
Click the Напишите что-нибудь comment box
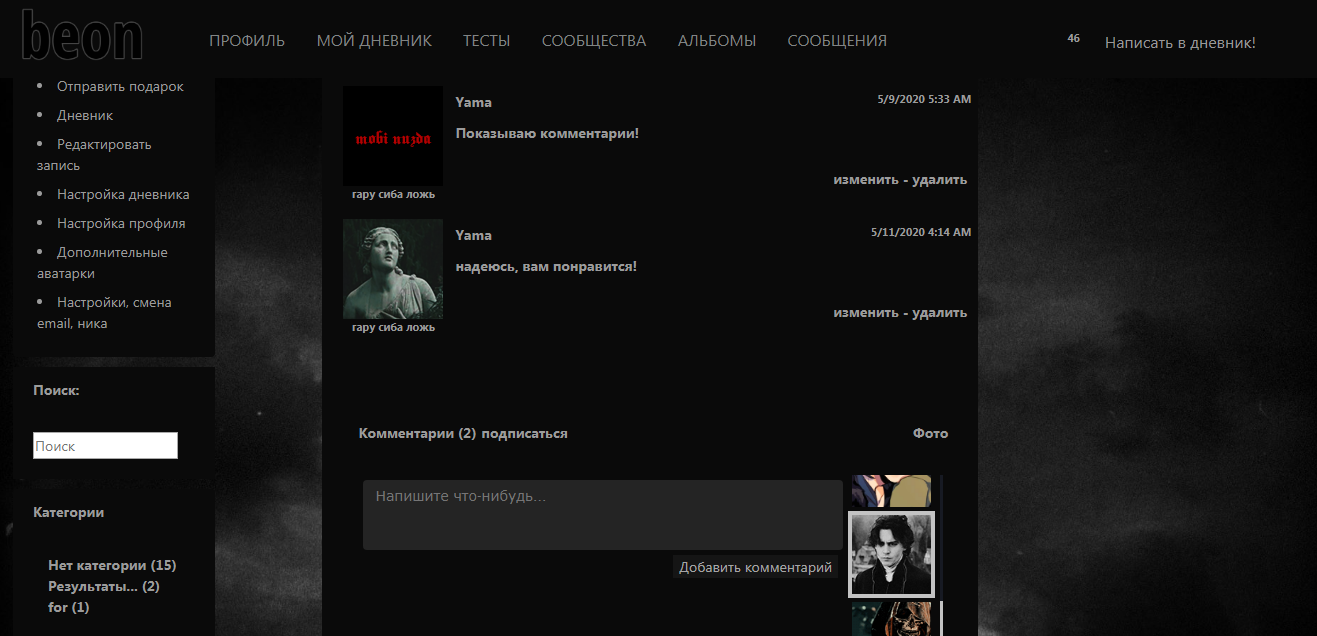pyautogui.click(x=602, y=515)
